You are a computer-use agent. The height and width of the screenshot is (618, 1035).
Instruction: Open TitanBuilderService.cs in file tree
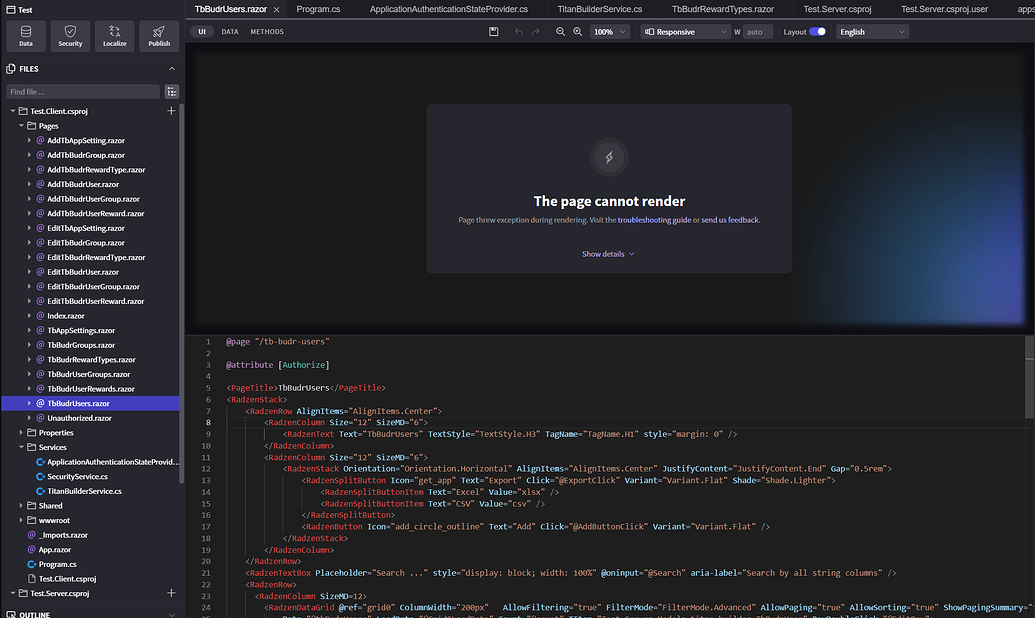click(x=84, y=491)
